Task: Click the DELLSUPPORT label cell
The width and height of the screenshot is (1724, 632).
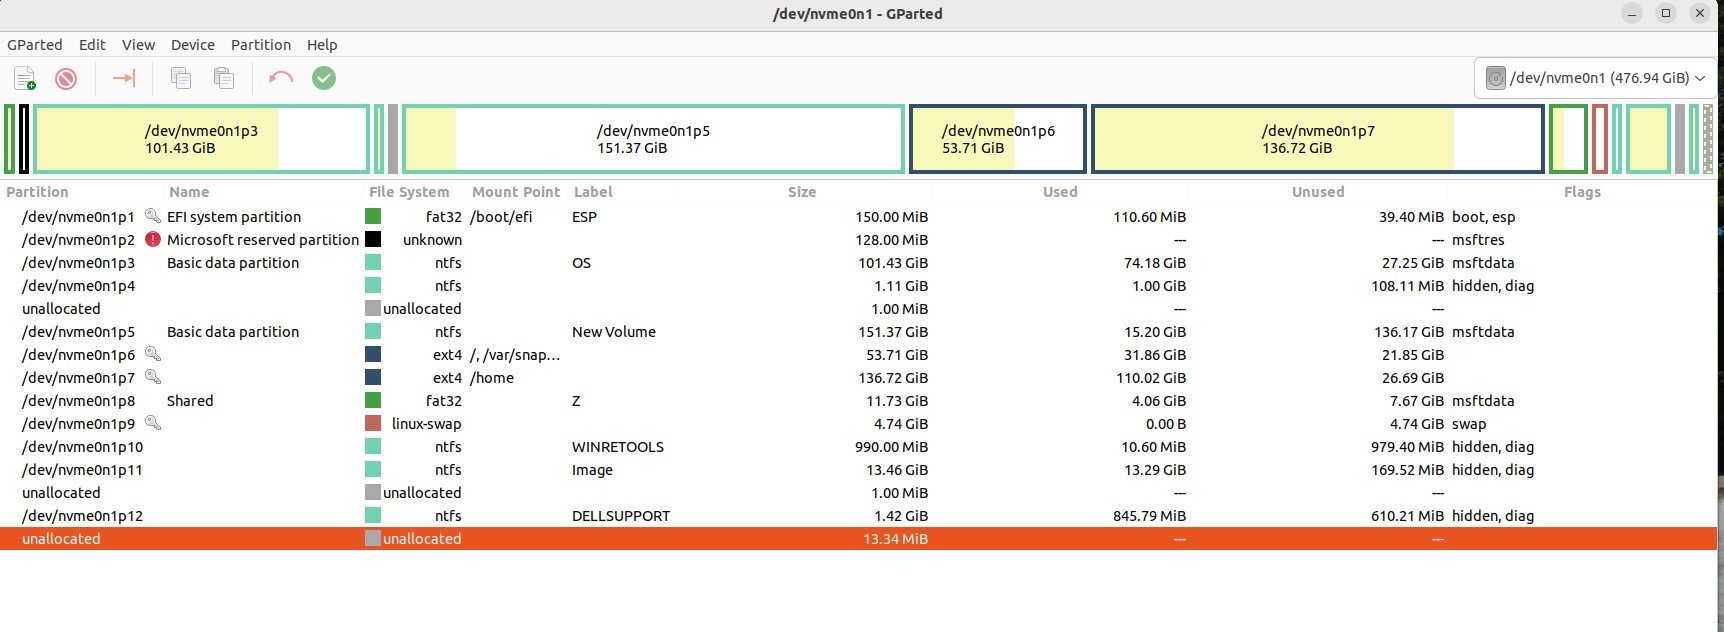Action: (621, 515)
